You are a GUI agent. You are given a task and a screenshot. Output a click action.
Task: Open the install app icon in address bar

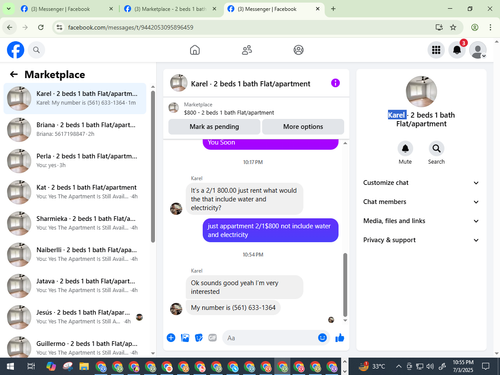coord(439,27)
